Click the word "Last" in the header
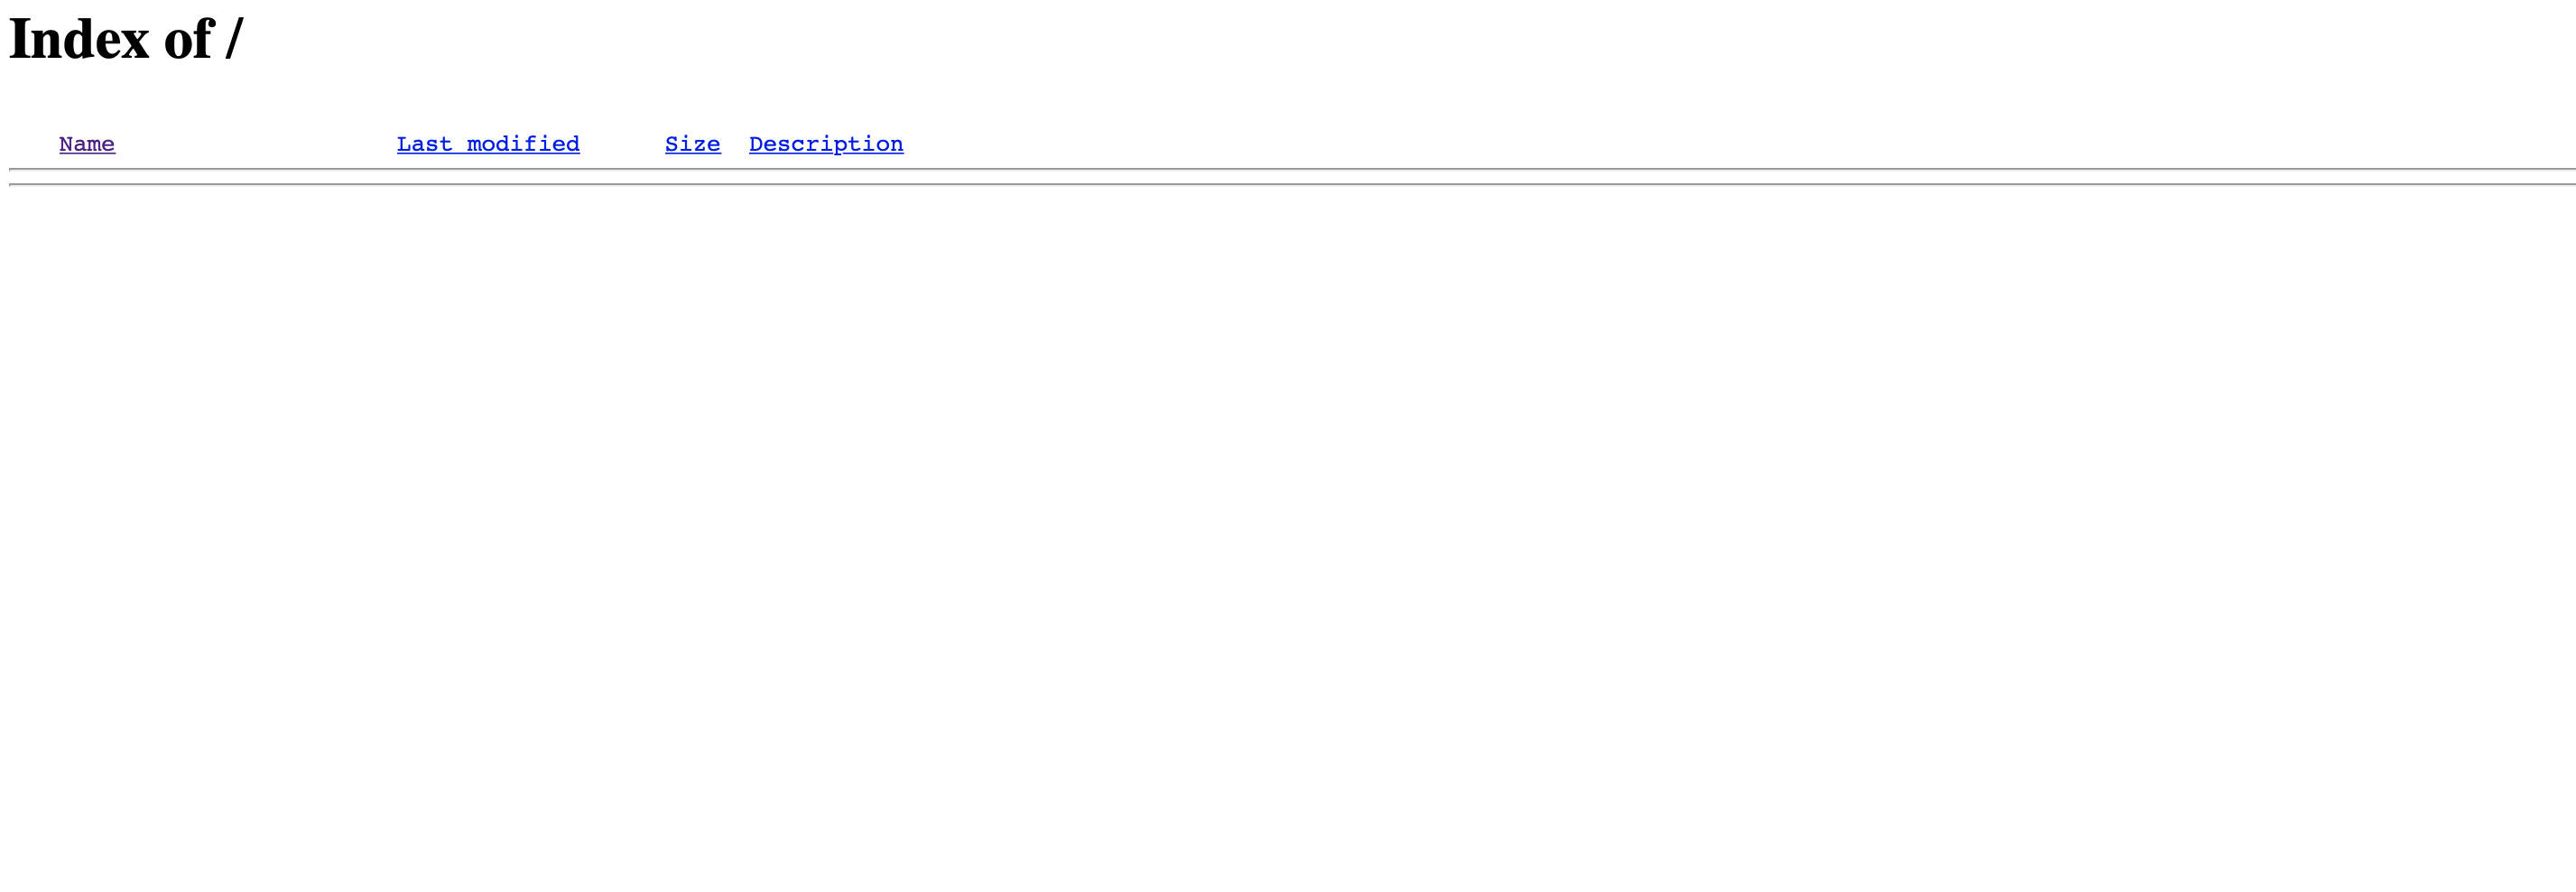 [424, 144]
